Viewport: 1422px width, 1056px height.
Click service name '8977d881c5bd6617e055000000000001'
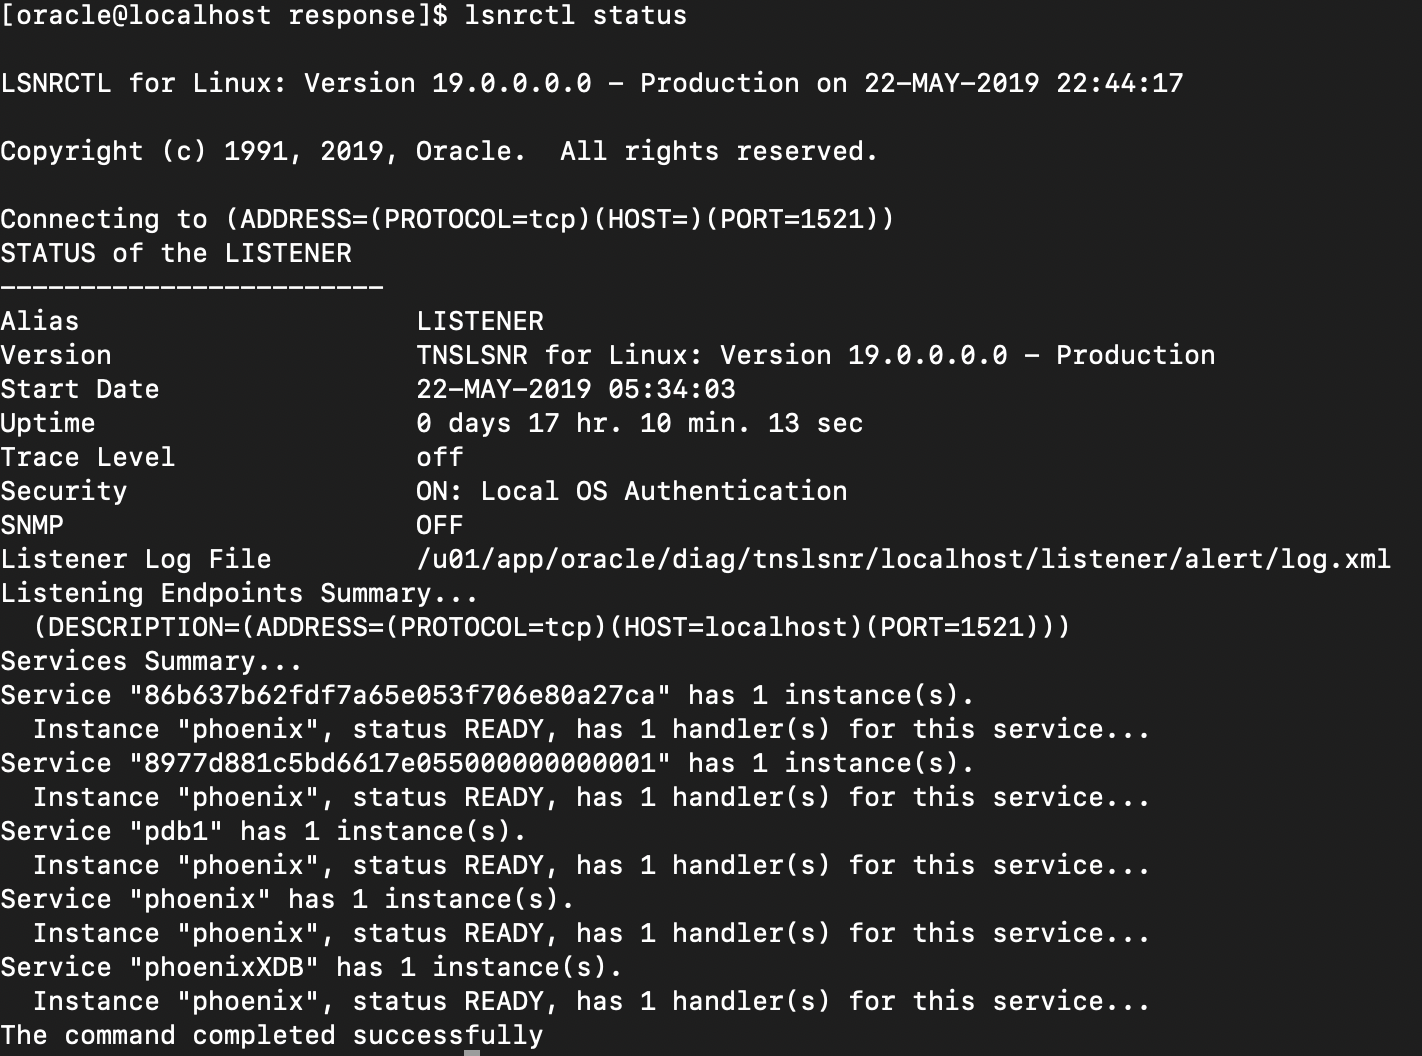400,763
